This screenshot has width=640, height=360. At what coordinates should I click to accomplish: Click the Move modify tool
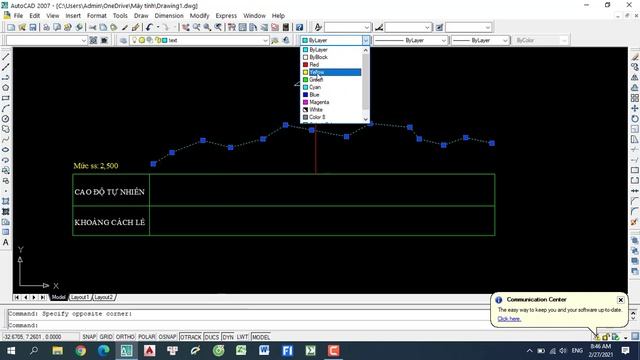point(635,108)
